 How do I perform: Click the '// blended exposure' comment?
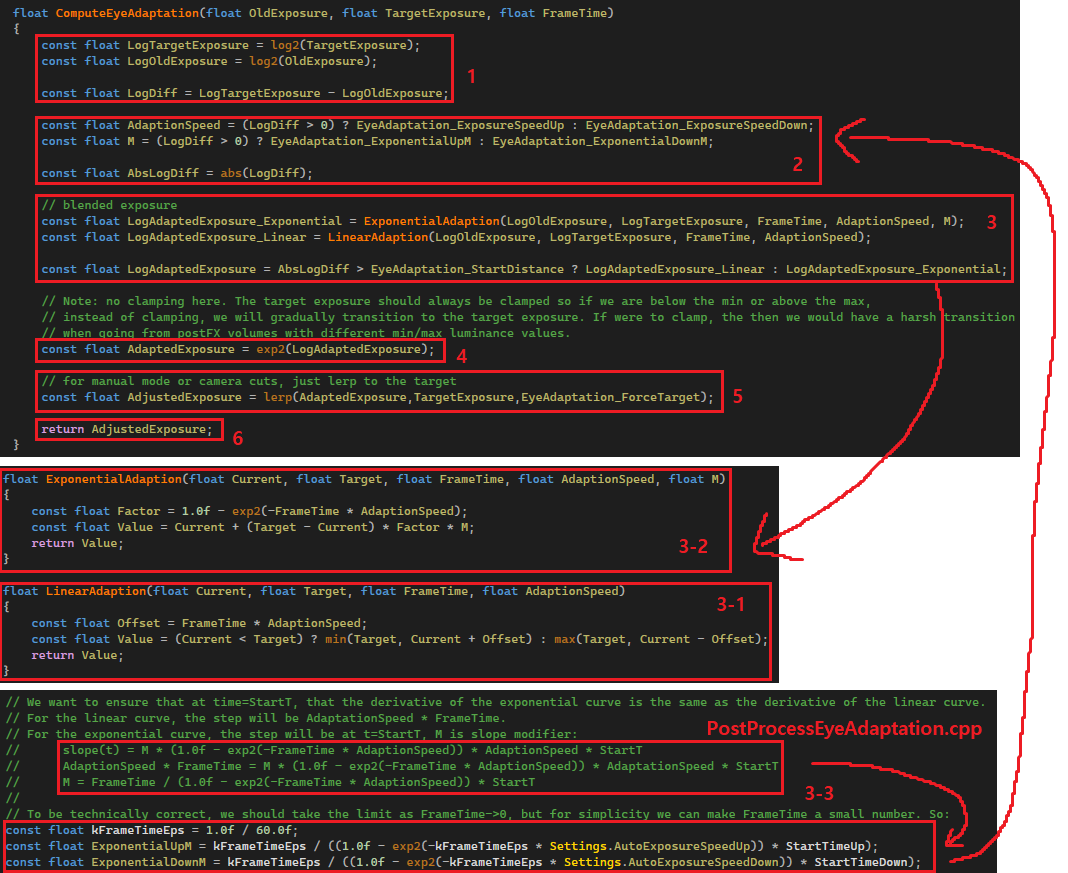pyautogui.click(x=109, y=205)
